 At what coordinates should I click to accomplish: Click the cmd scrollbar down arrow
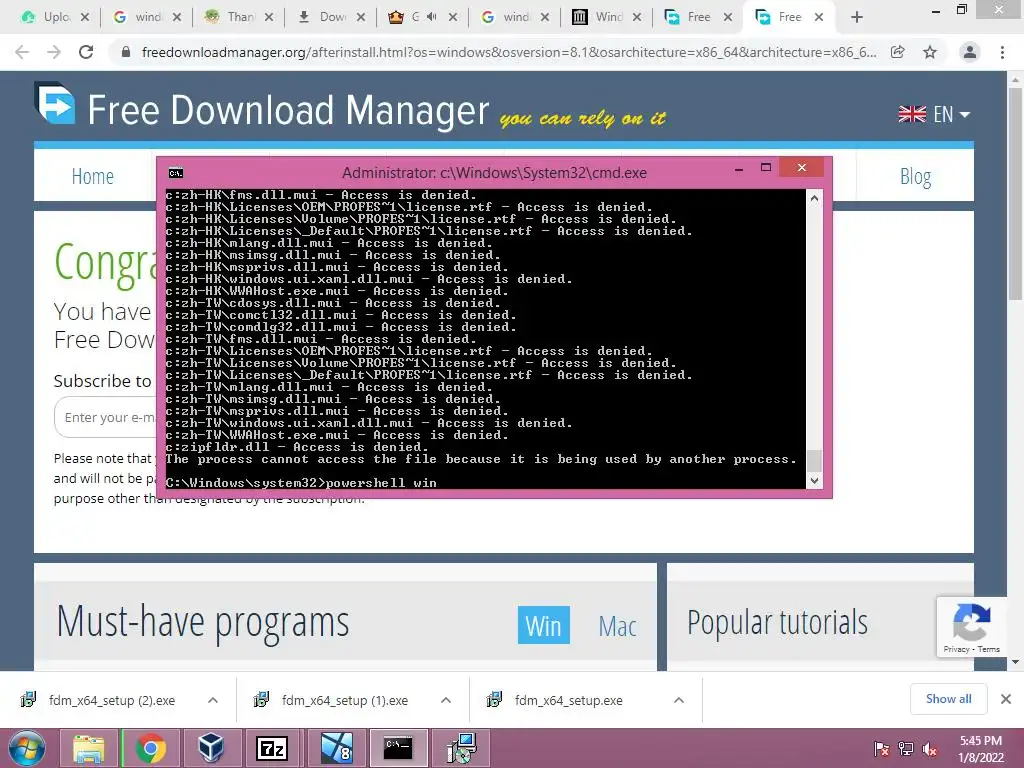(814, 481)
